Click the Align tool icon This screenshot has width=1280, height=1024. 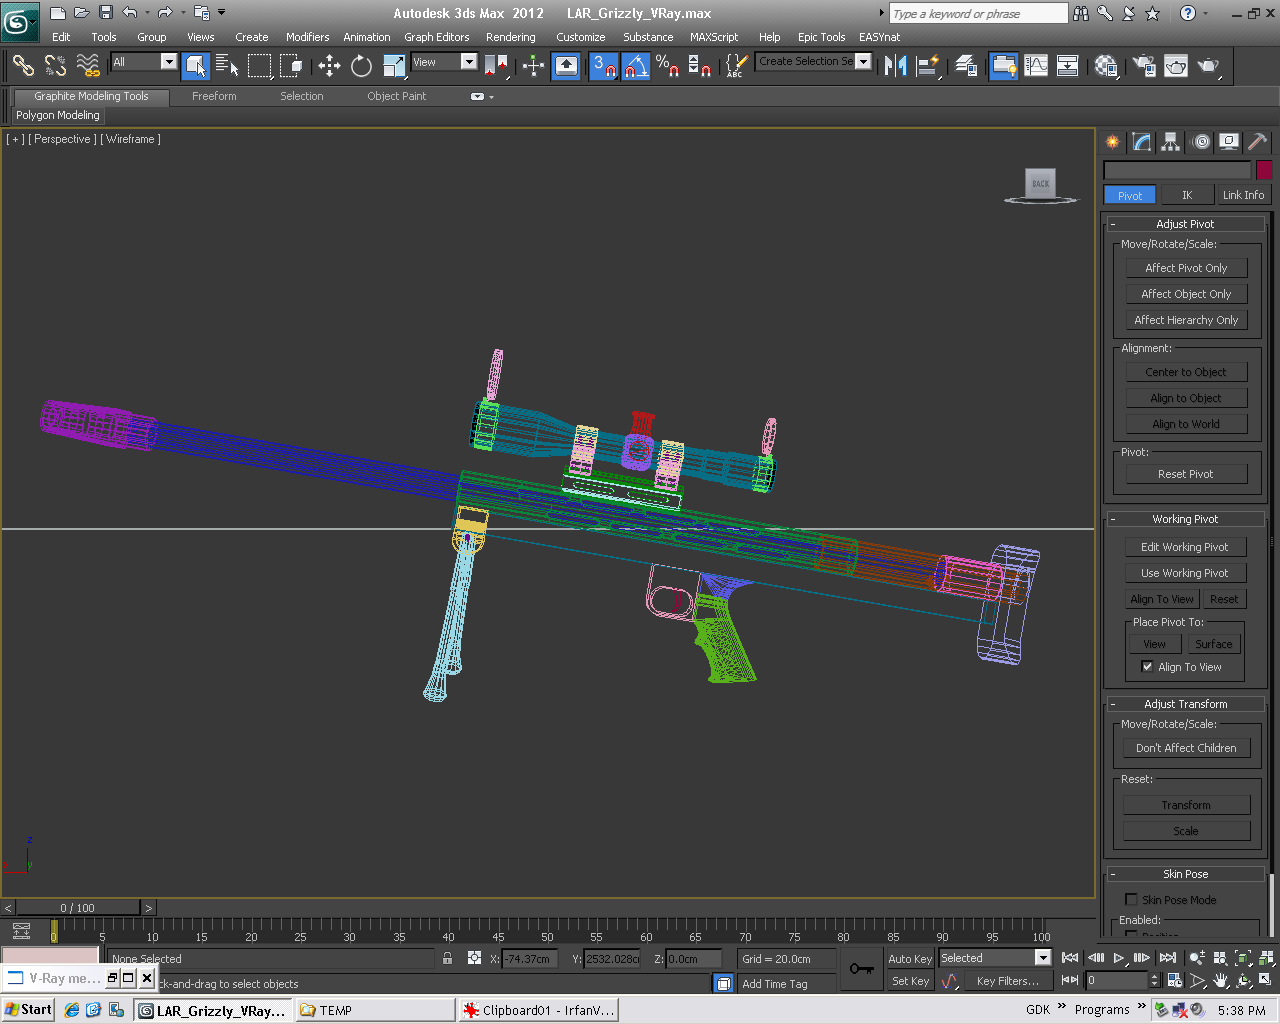928,66
